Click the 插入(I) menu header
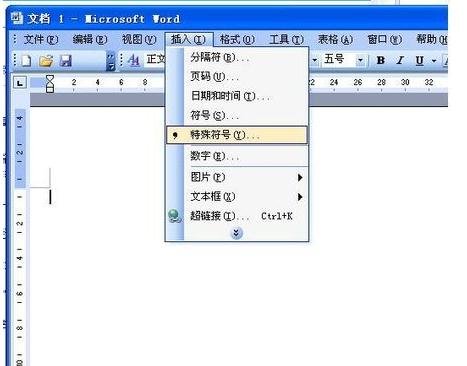This screenshot has width=467, height=366. coord(188,40)
